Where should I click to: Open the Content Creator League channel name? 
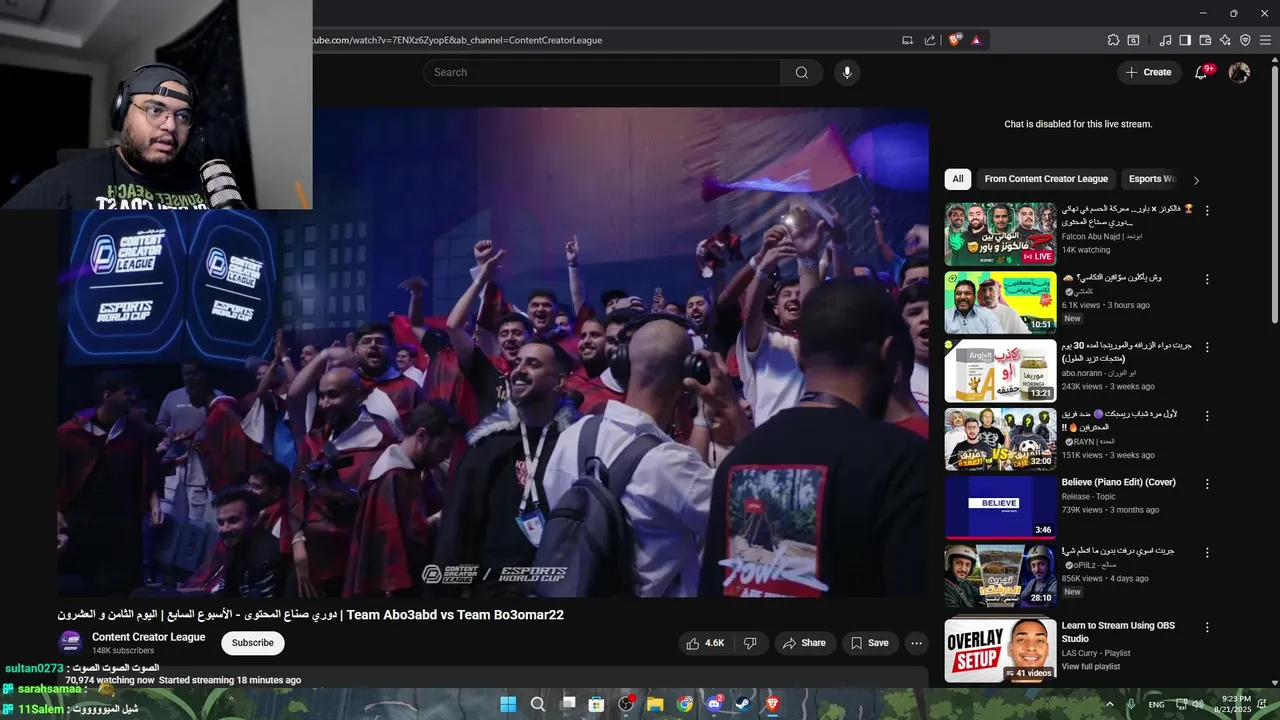coord(149,637)
